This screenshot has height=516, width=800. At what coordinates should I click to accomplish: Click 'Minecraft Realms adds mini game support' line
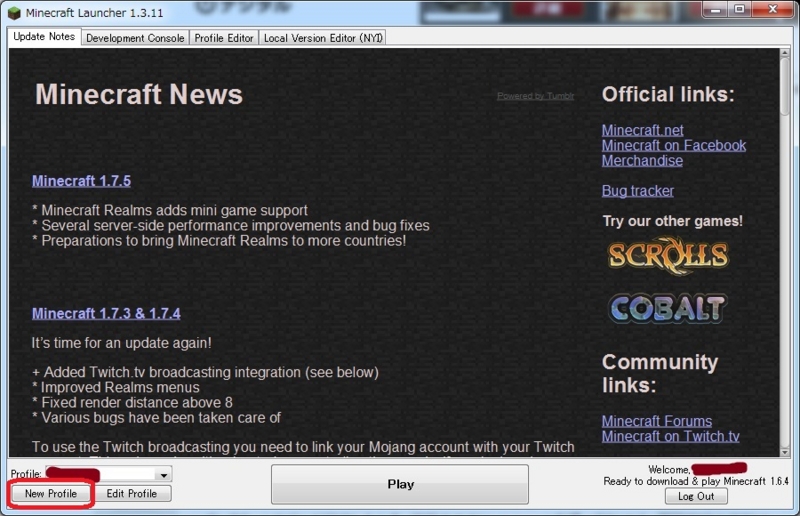(x=170, y=210)
